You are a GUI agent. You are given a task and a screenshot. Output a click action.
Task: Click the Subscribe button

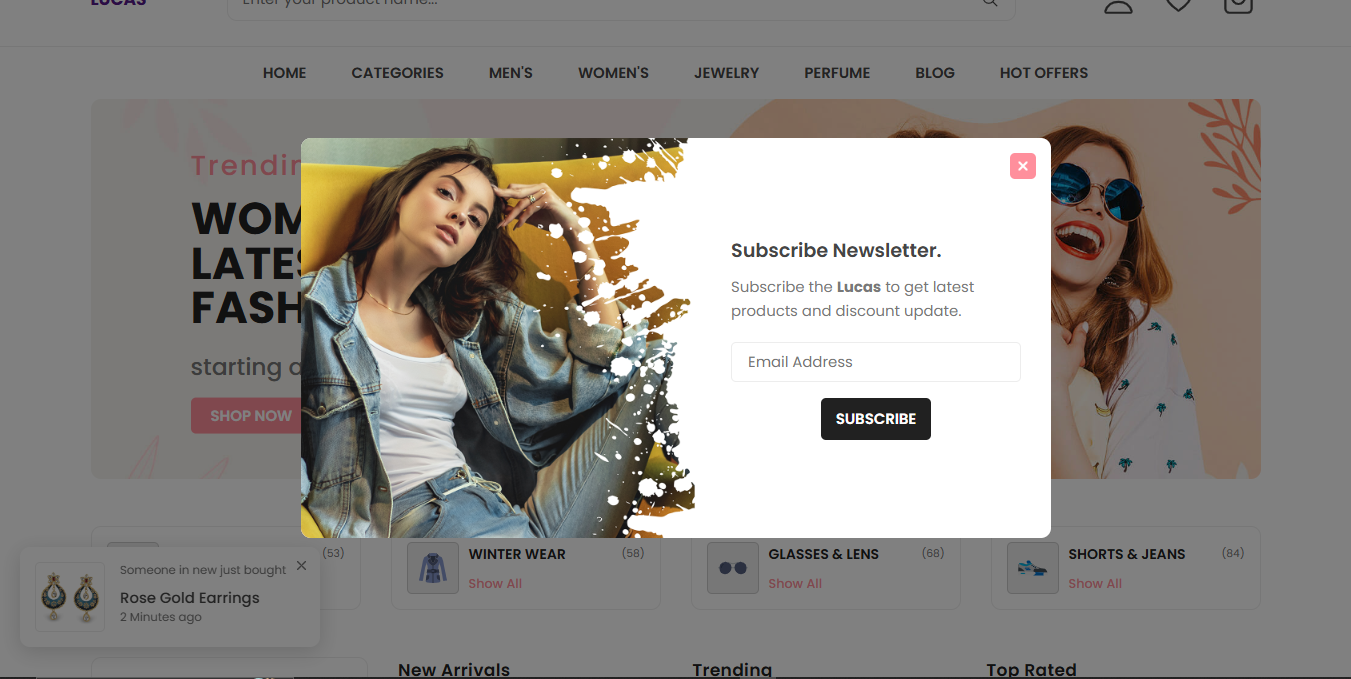coord(876,419)
